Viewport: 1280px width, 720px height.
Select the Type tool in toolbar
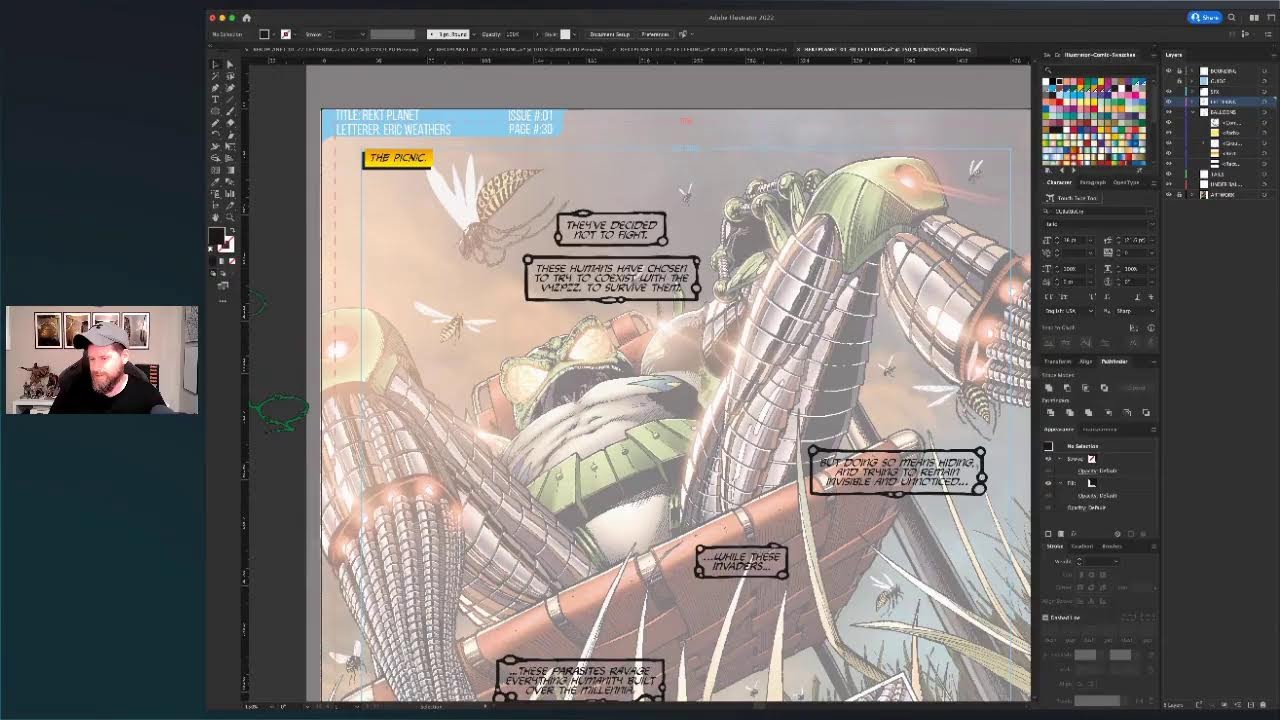(x=215, y=100)
